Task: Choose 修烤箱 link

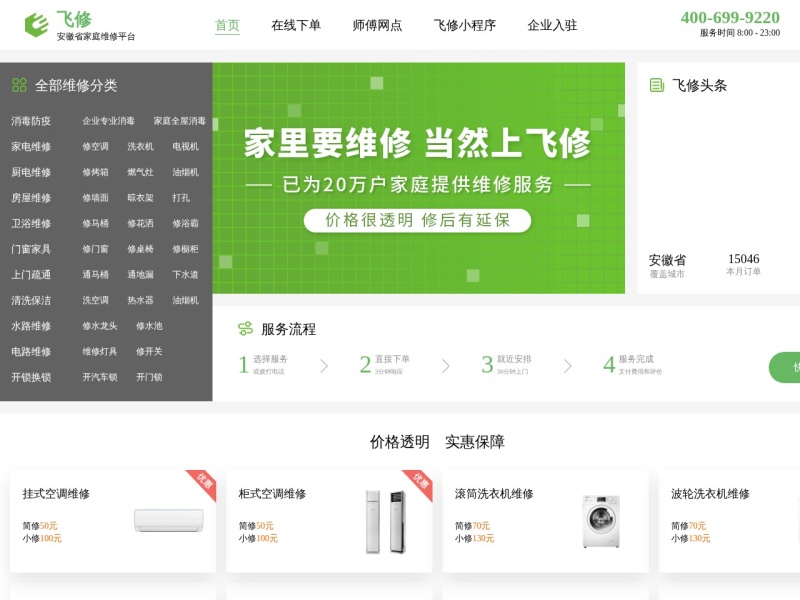Action: [95, 172]
